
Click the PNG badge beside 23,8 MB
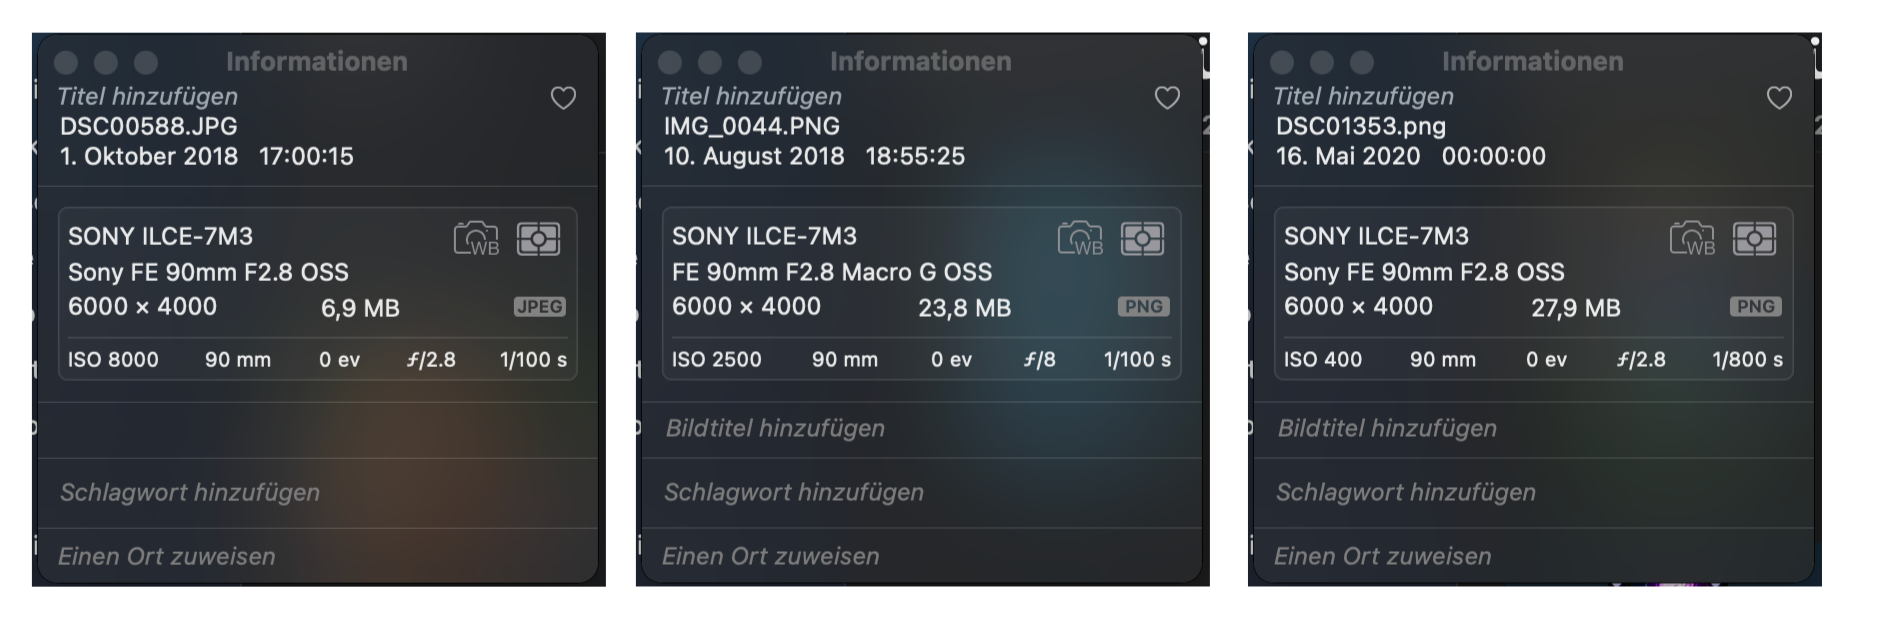(x=1144, y=307)
